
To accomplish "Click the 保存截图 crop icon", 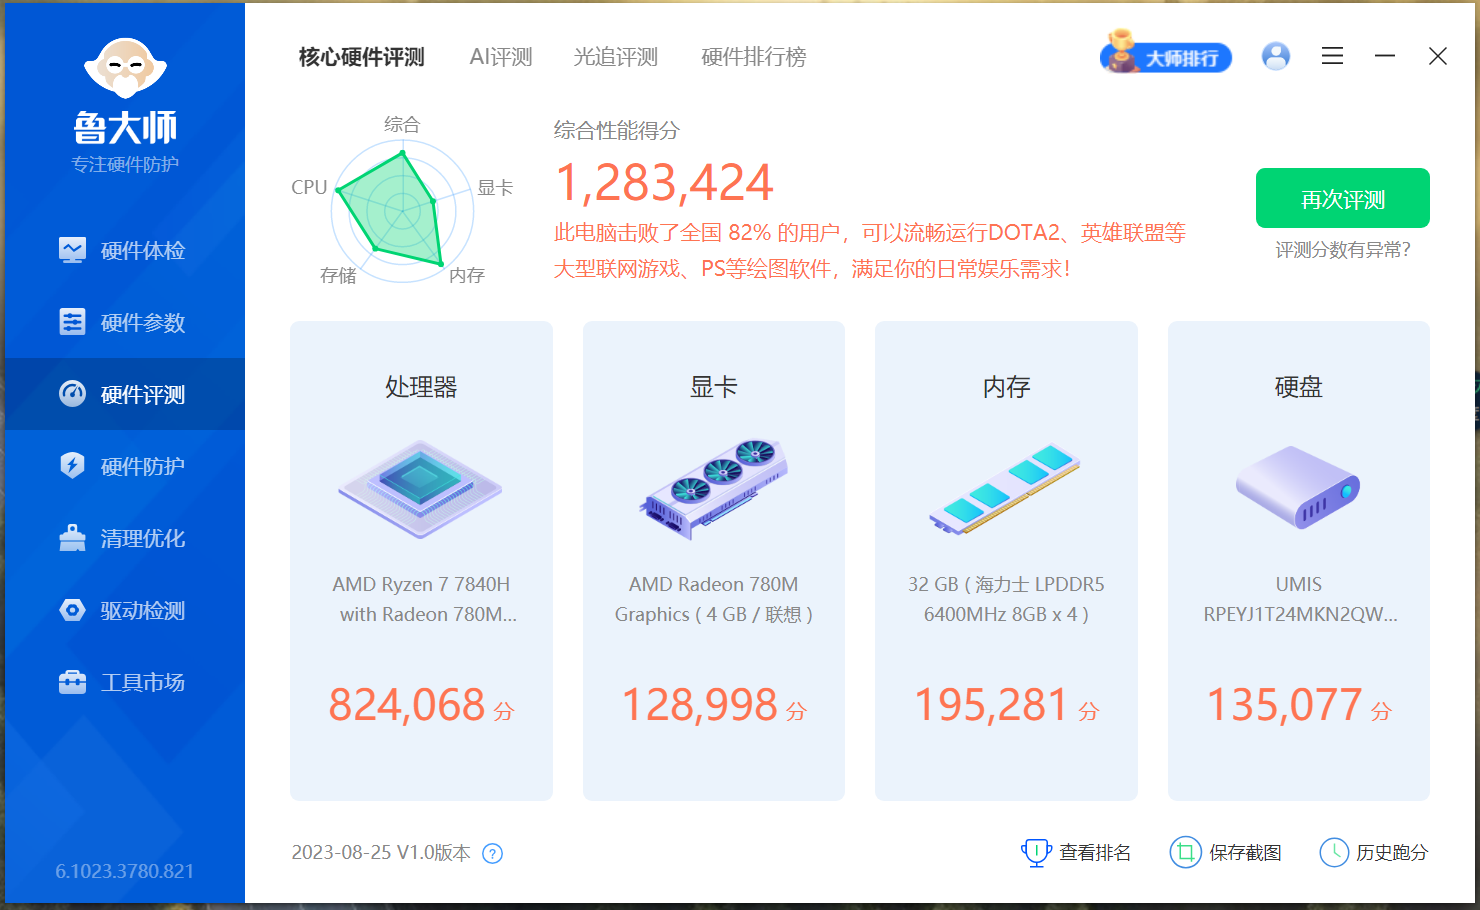I will click(x=1185, y=852).
